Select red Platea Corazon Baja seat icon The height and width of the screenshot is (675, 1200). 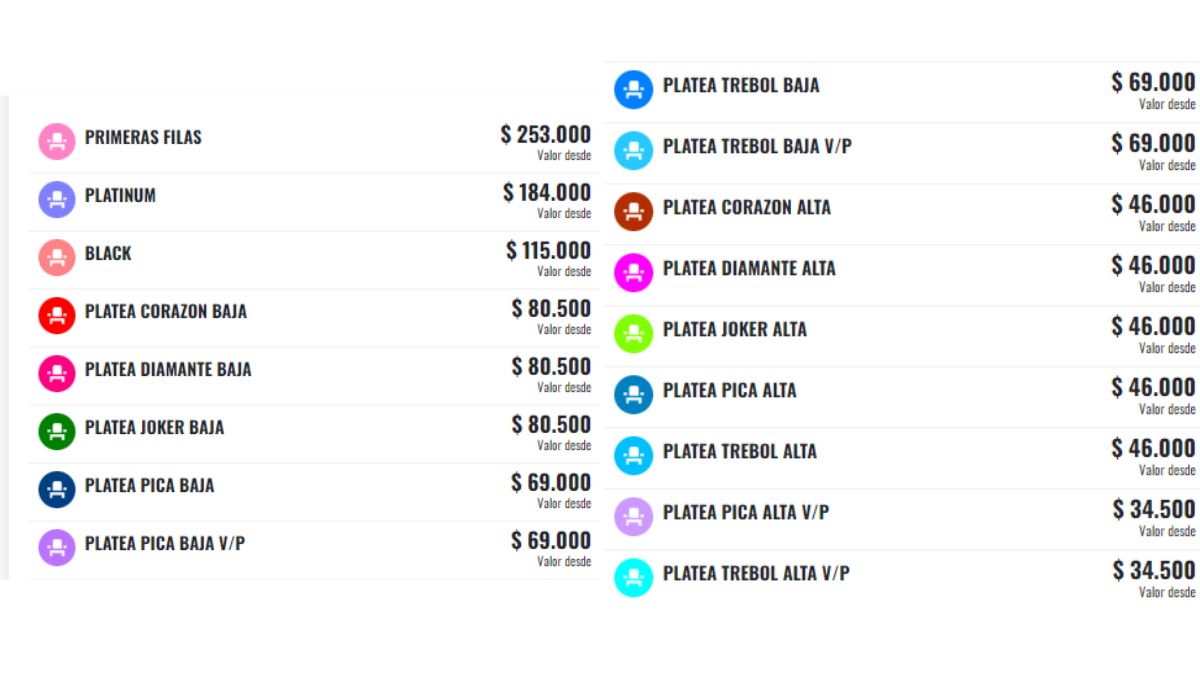(57, 315)
